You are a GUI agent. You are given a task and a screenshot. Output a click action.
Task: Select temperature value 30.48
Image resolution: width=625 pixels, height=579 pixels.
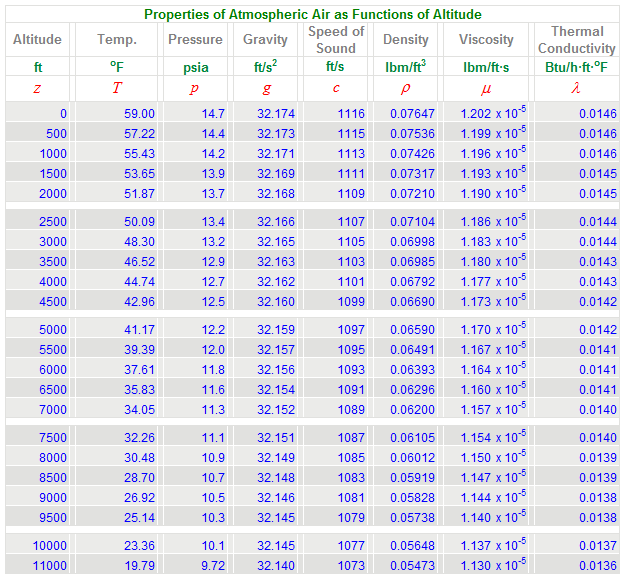click(x=139, y=457)
